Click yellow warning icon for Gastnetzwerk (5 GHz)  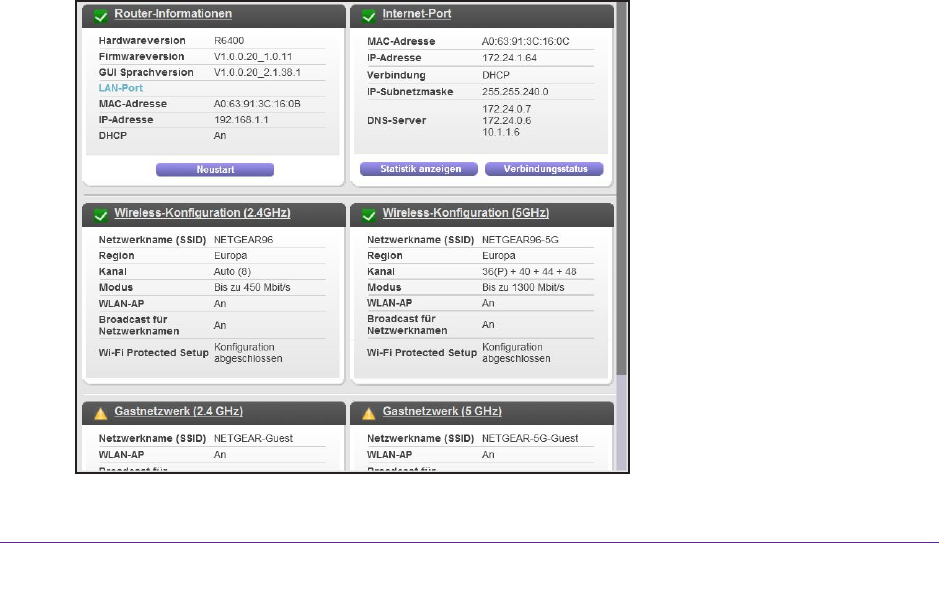pos(367,412)
